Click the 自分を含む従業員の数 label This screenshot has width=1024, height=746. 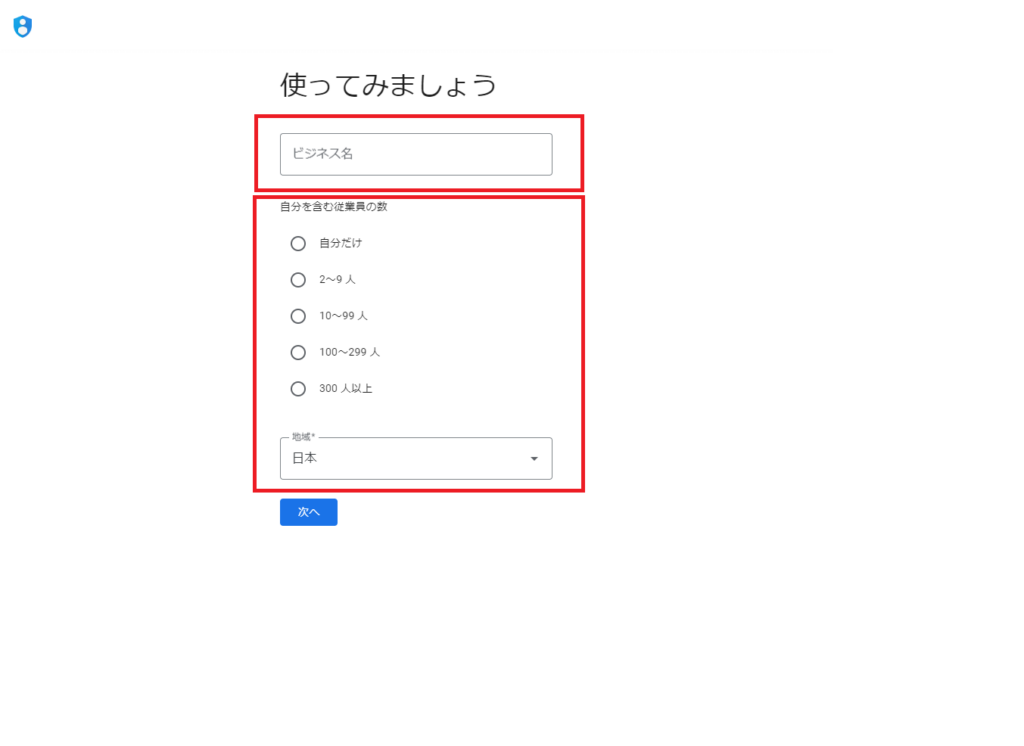[x=334, y=208]
